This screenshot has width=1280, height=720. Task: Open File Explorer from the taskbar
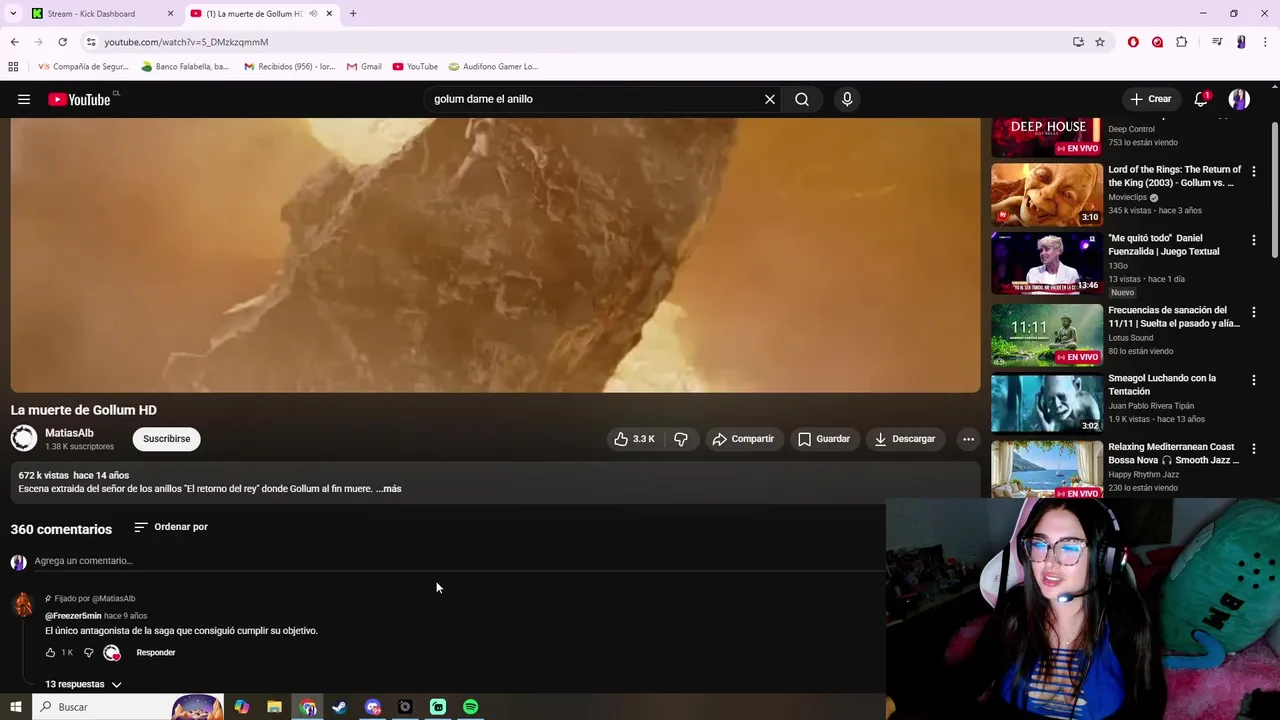(274, 707)
